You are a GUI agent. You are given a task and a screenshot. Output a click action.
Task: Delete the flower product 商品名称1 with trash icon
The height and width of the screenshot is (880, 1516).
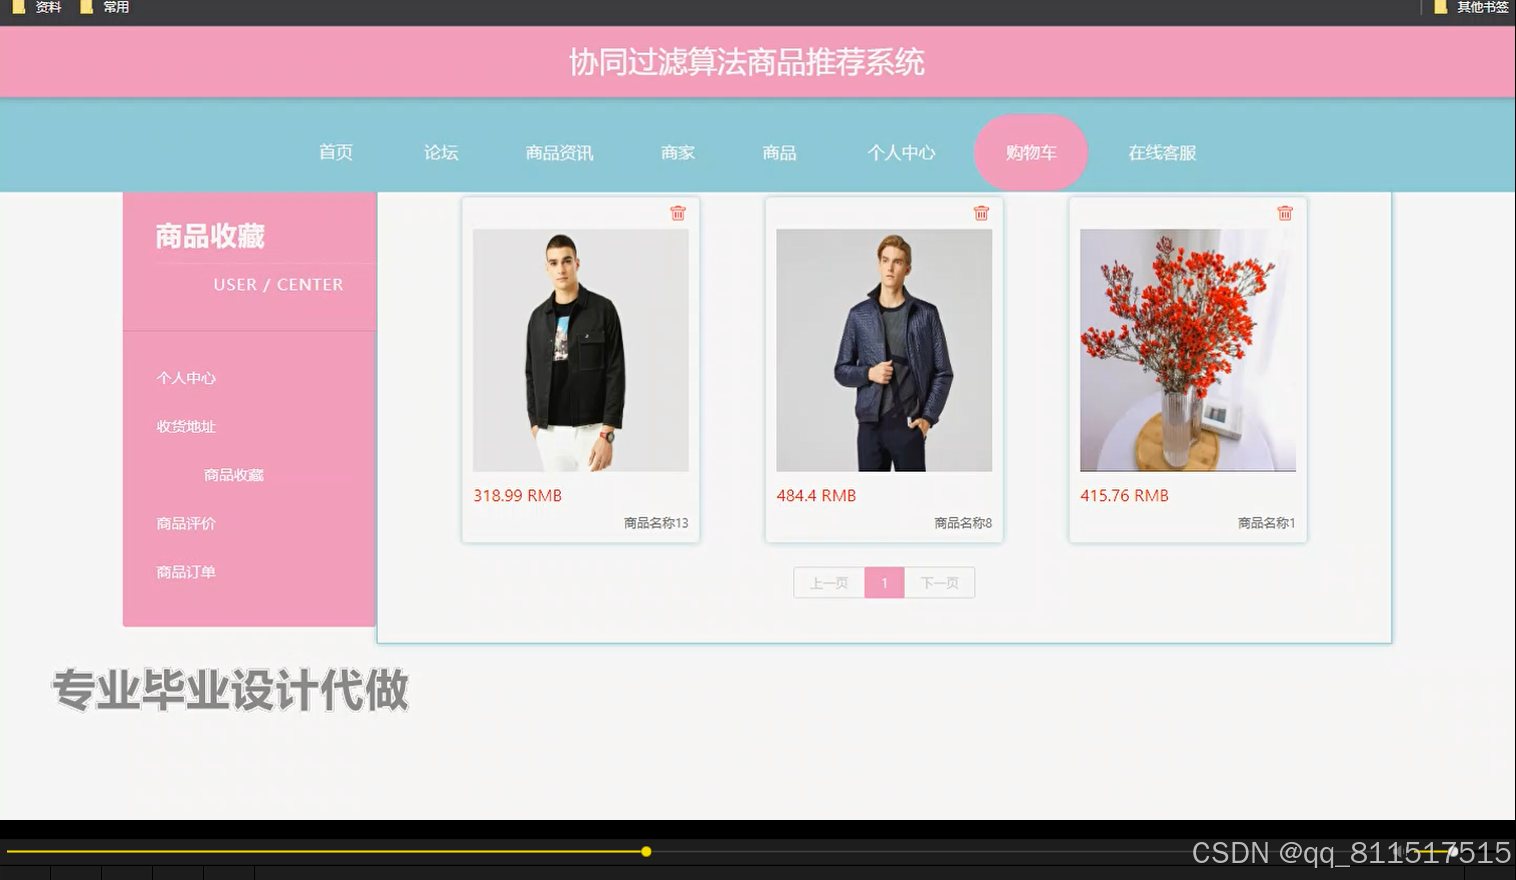(1285, 212)
